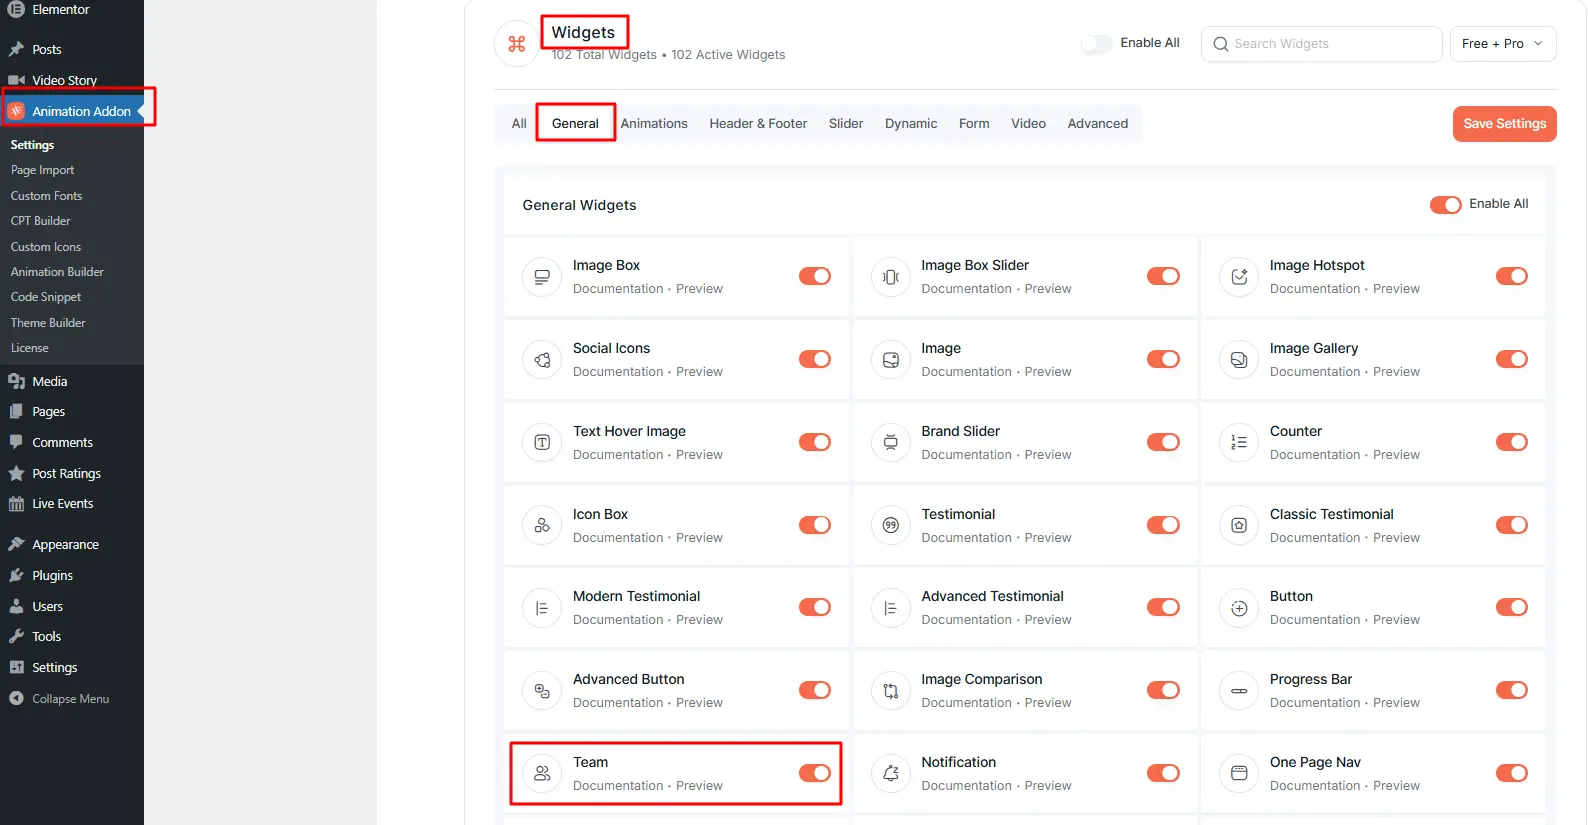The image size is (1588, 825).
Task: Turn off the Brand Slider toggle
Action: tap(1163, 442)
